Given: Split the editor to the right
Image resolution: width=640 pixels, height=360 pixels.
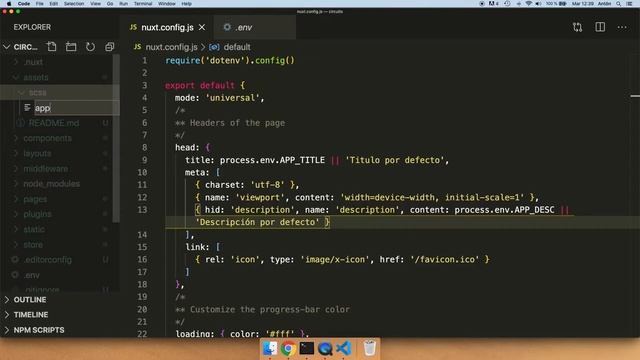Looking at the screenshot, I should [600, 27].
